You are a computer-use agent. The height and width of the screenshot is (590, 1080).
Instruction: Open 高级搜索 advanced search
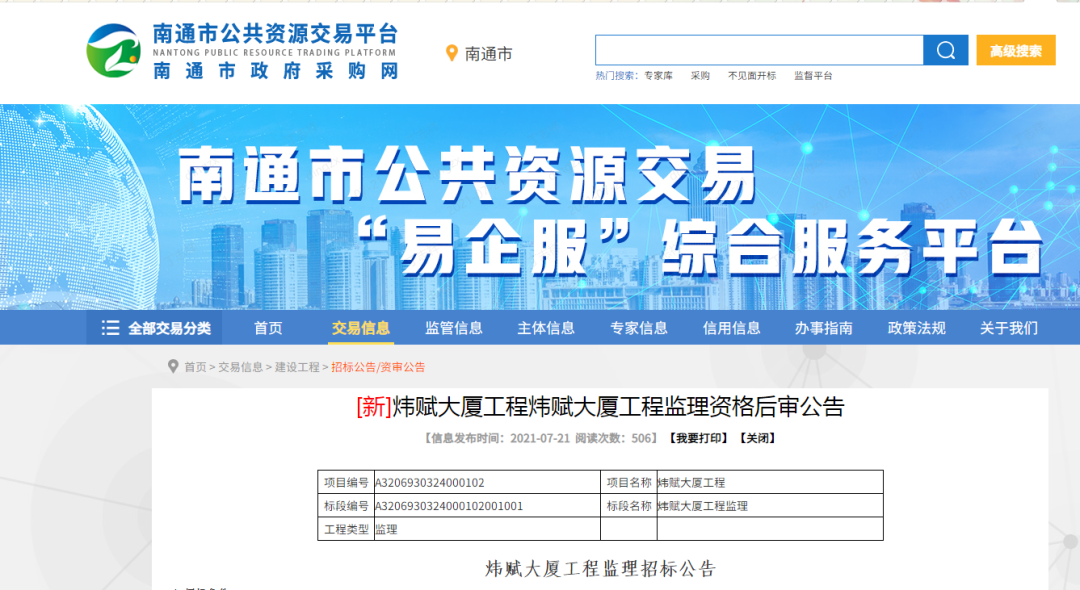[x=1016, y=49]
